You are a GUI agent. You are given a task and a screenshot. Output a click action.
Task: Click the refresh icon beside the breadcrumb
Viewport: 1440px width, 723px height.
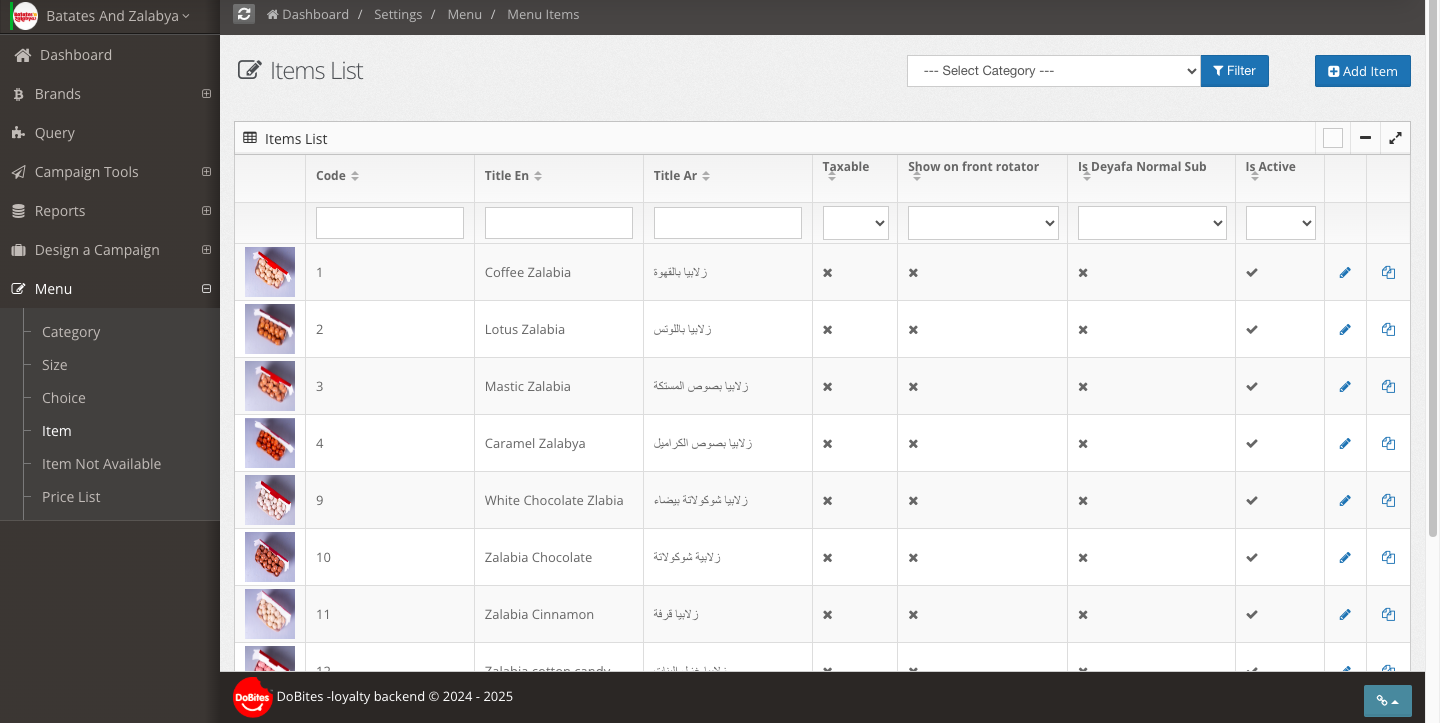(244, 14)
